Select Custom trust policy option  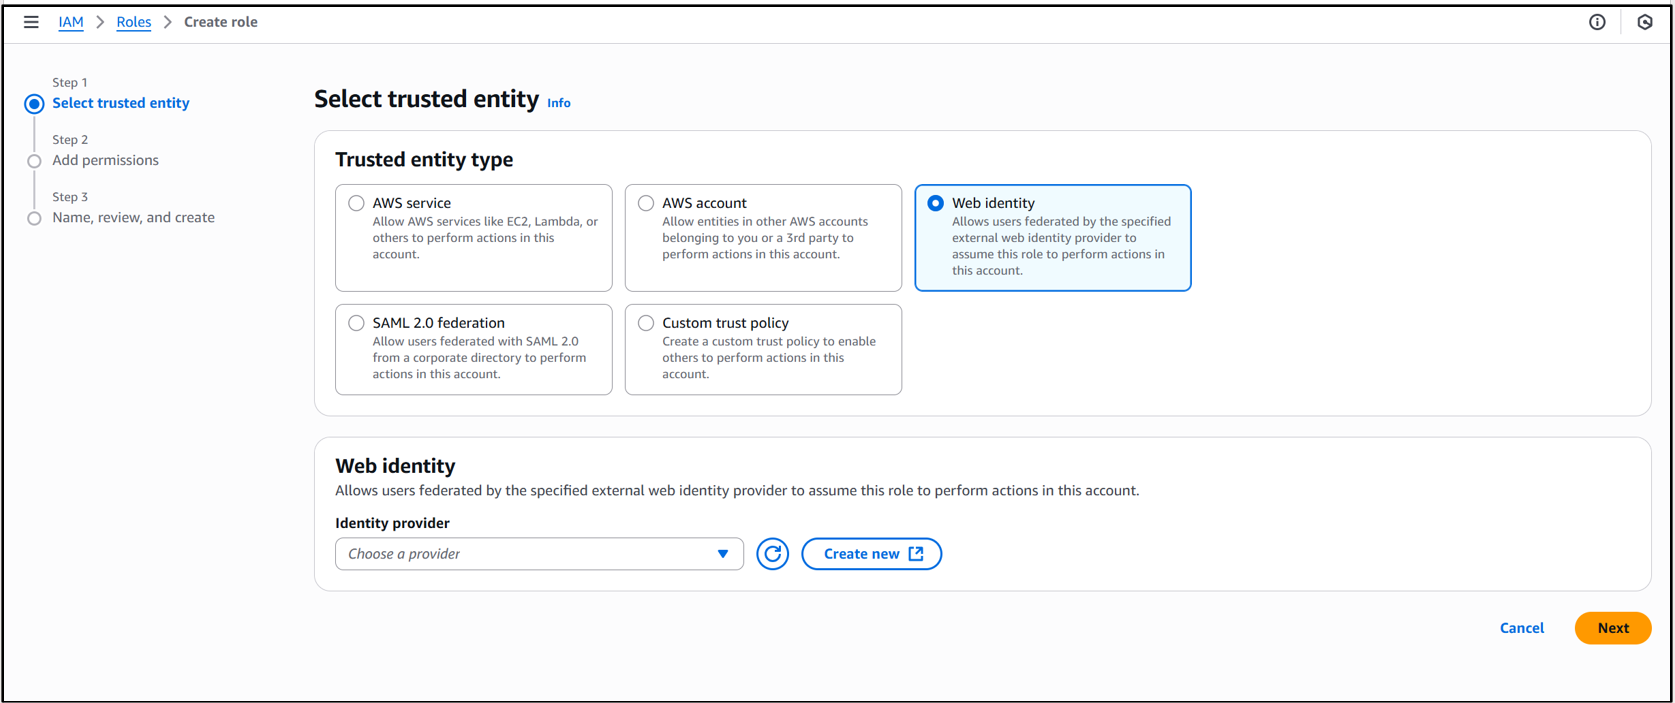[x=646, y=323]
